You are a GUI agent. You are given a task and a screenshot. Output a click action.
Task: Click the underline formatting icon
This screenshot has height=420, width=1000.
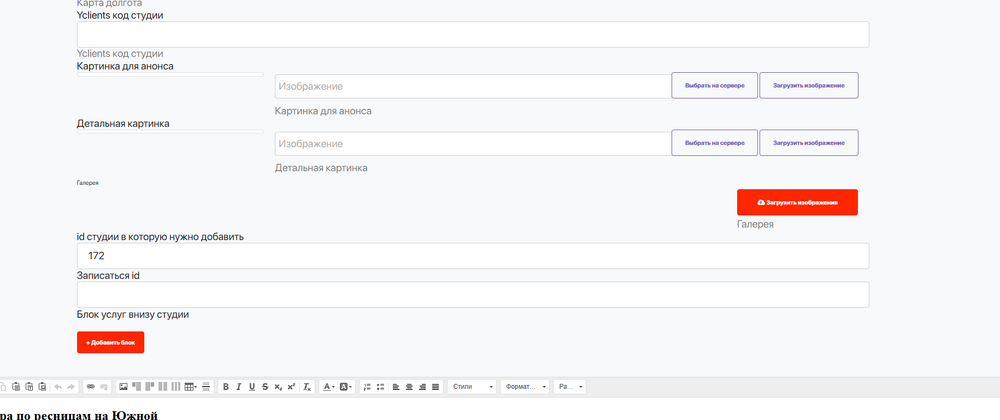[x=252, y=386]
